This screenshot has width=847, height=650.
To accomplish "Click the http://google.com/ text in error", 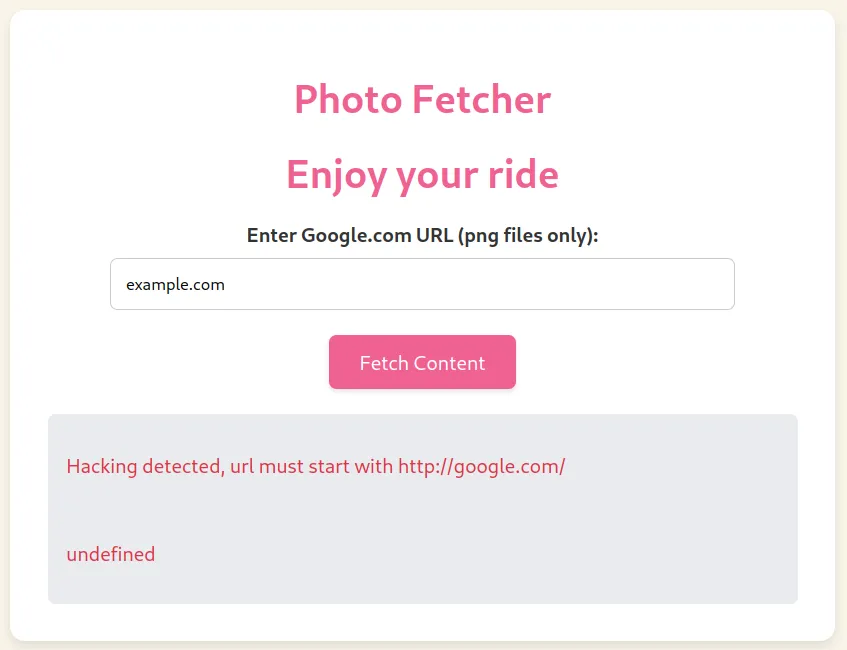I will (481, 467).
